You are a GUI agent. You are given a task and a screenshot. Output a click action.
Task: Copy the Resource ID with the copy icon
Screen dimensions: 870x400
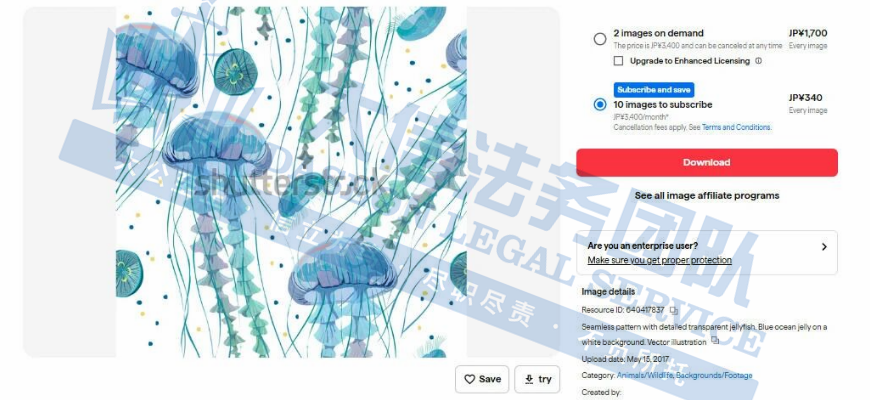click(x=674, y=311)
